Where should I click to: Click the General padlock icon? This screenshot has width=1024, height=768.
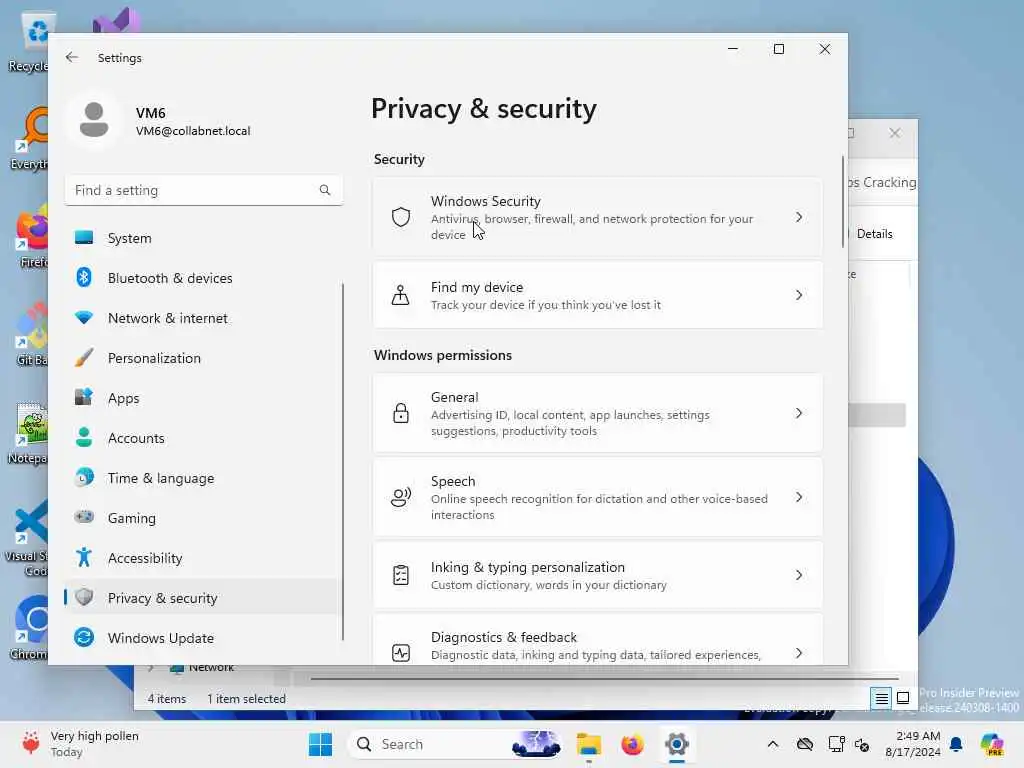(401, 413)
